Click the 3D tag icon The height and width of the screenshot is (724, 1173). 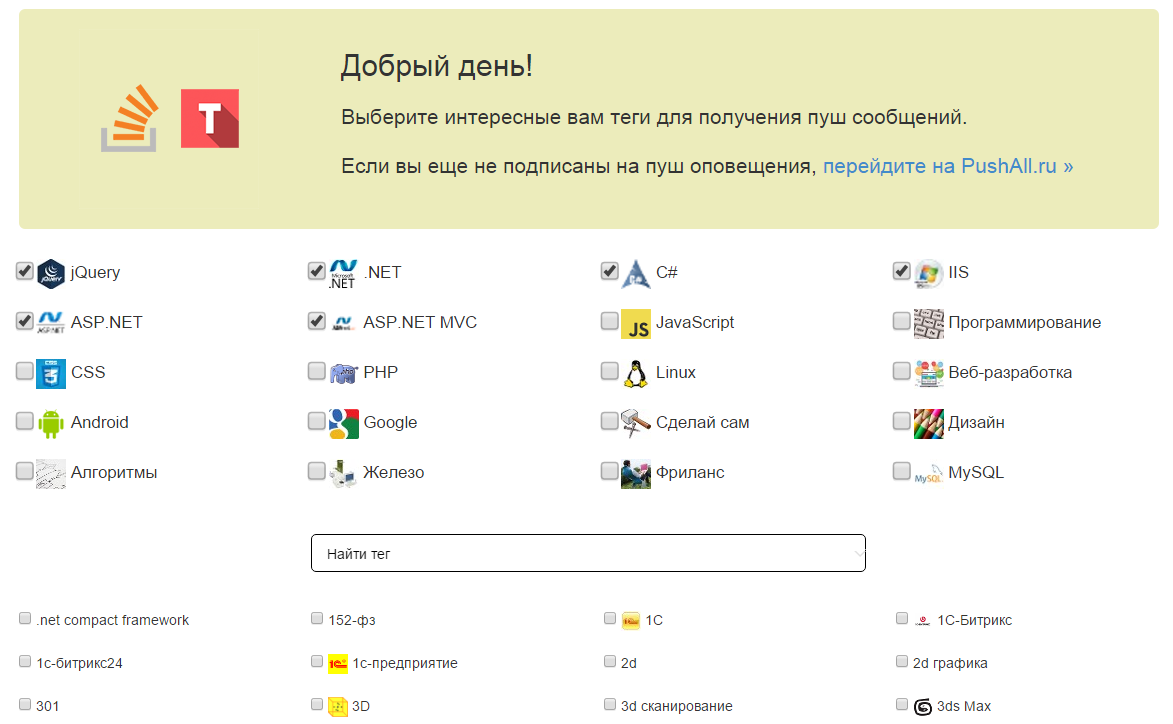point(338,706)
